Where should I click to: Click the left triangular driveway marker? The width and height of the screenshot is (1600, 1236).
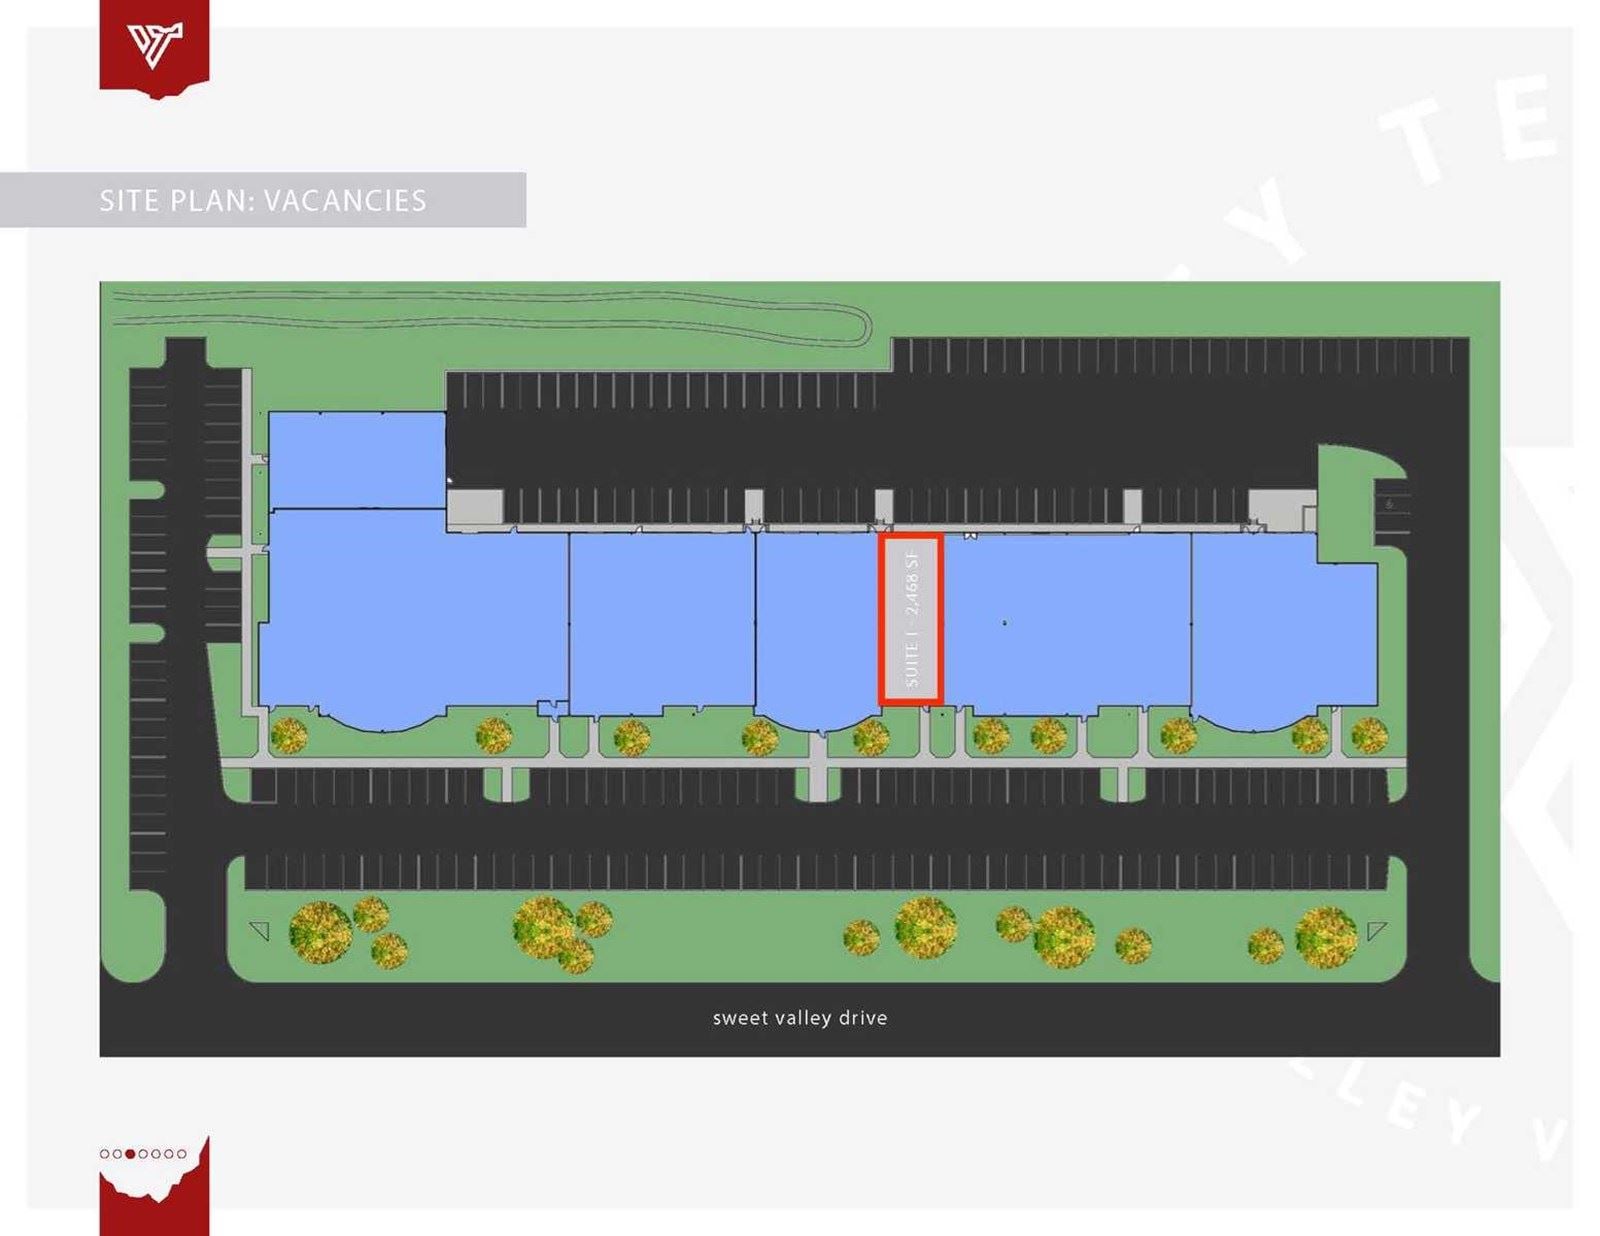260,931
